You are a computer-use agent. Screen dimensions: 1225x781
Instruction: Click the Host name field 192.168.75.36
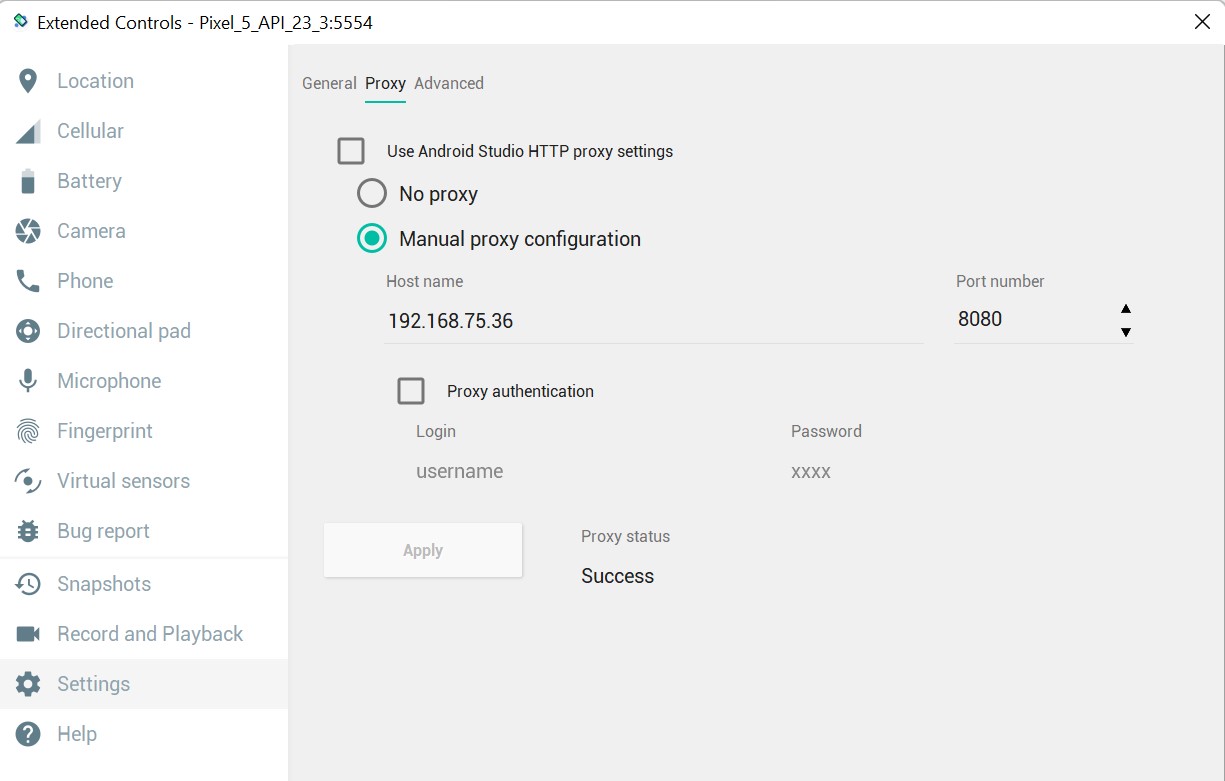(x=653, y=321)
